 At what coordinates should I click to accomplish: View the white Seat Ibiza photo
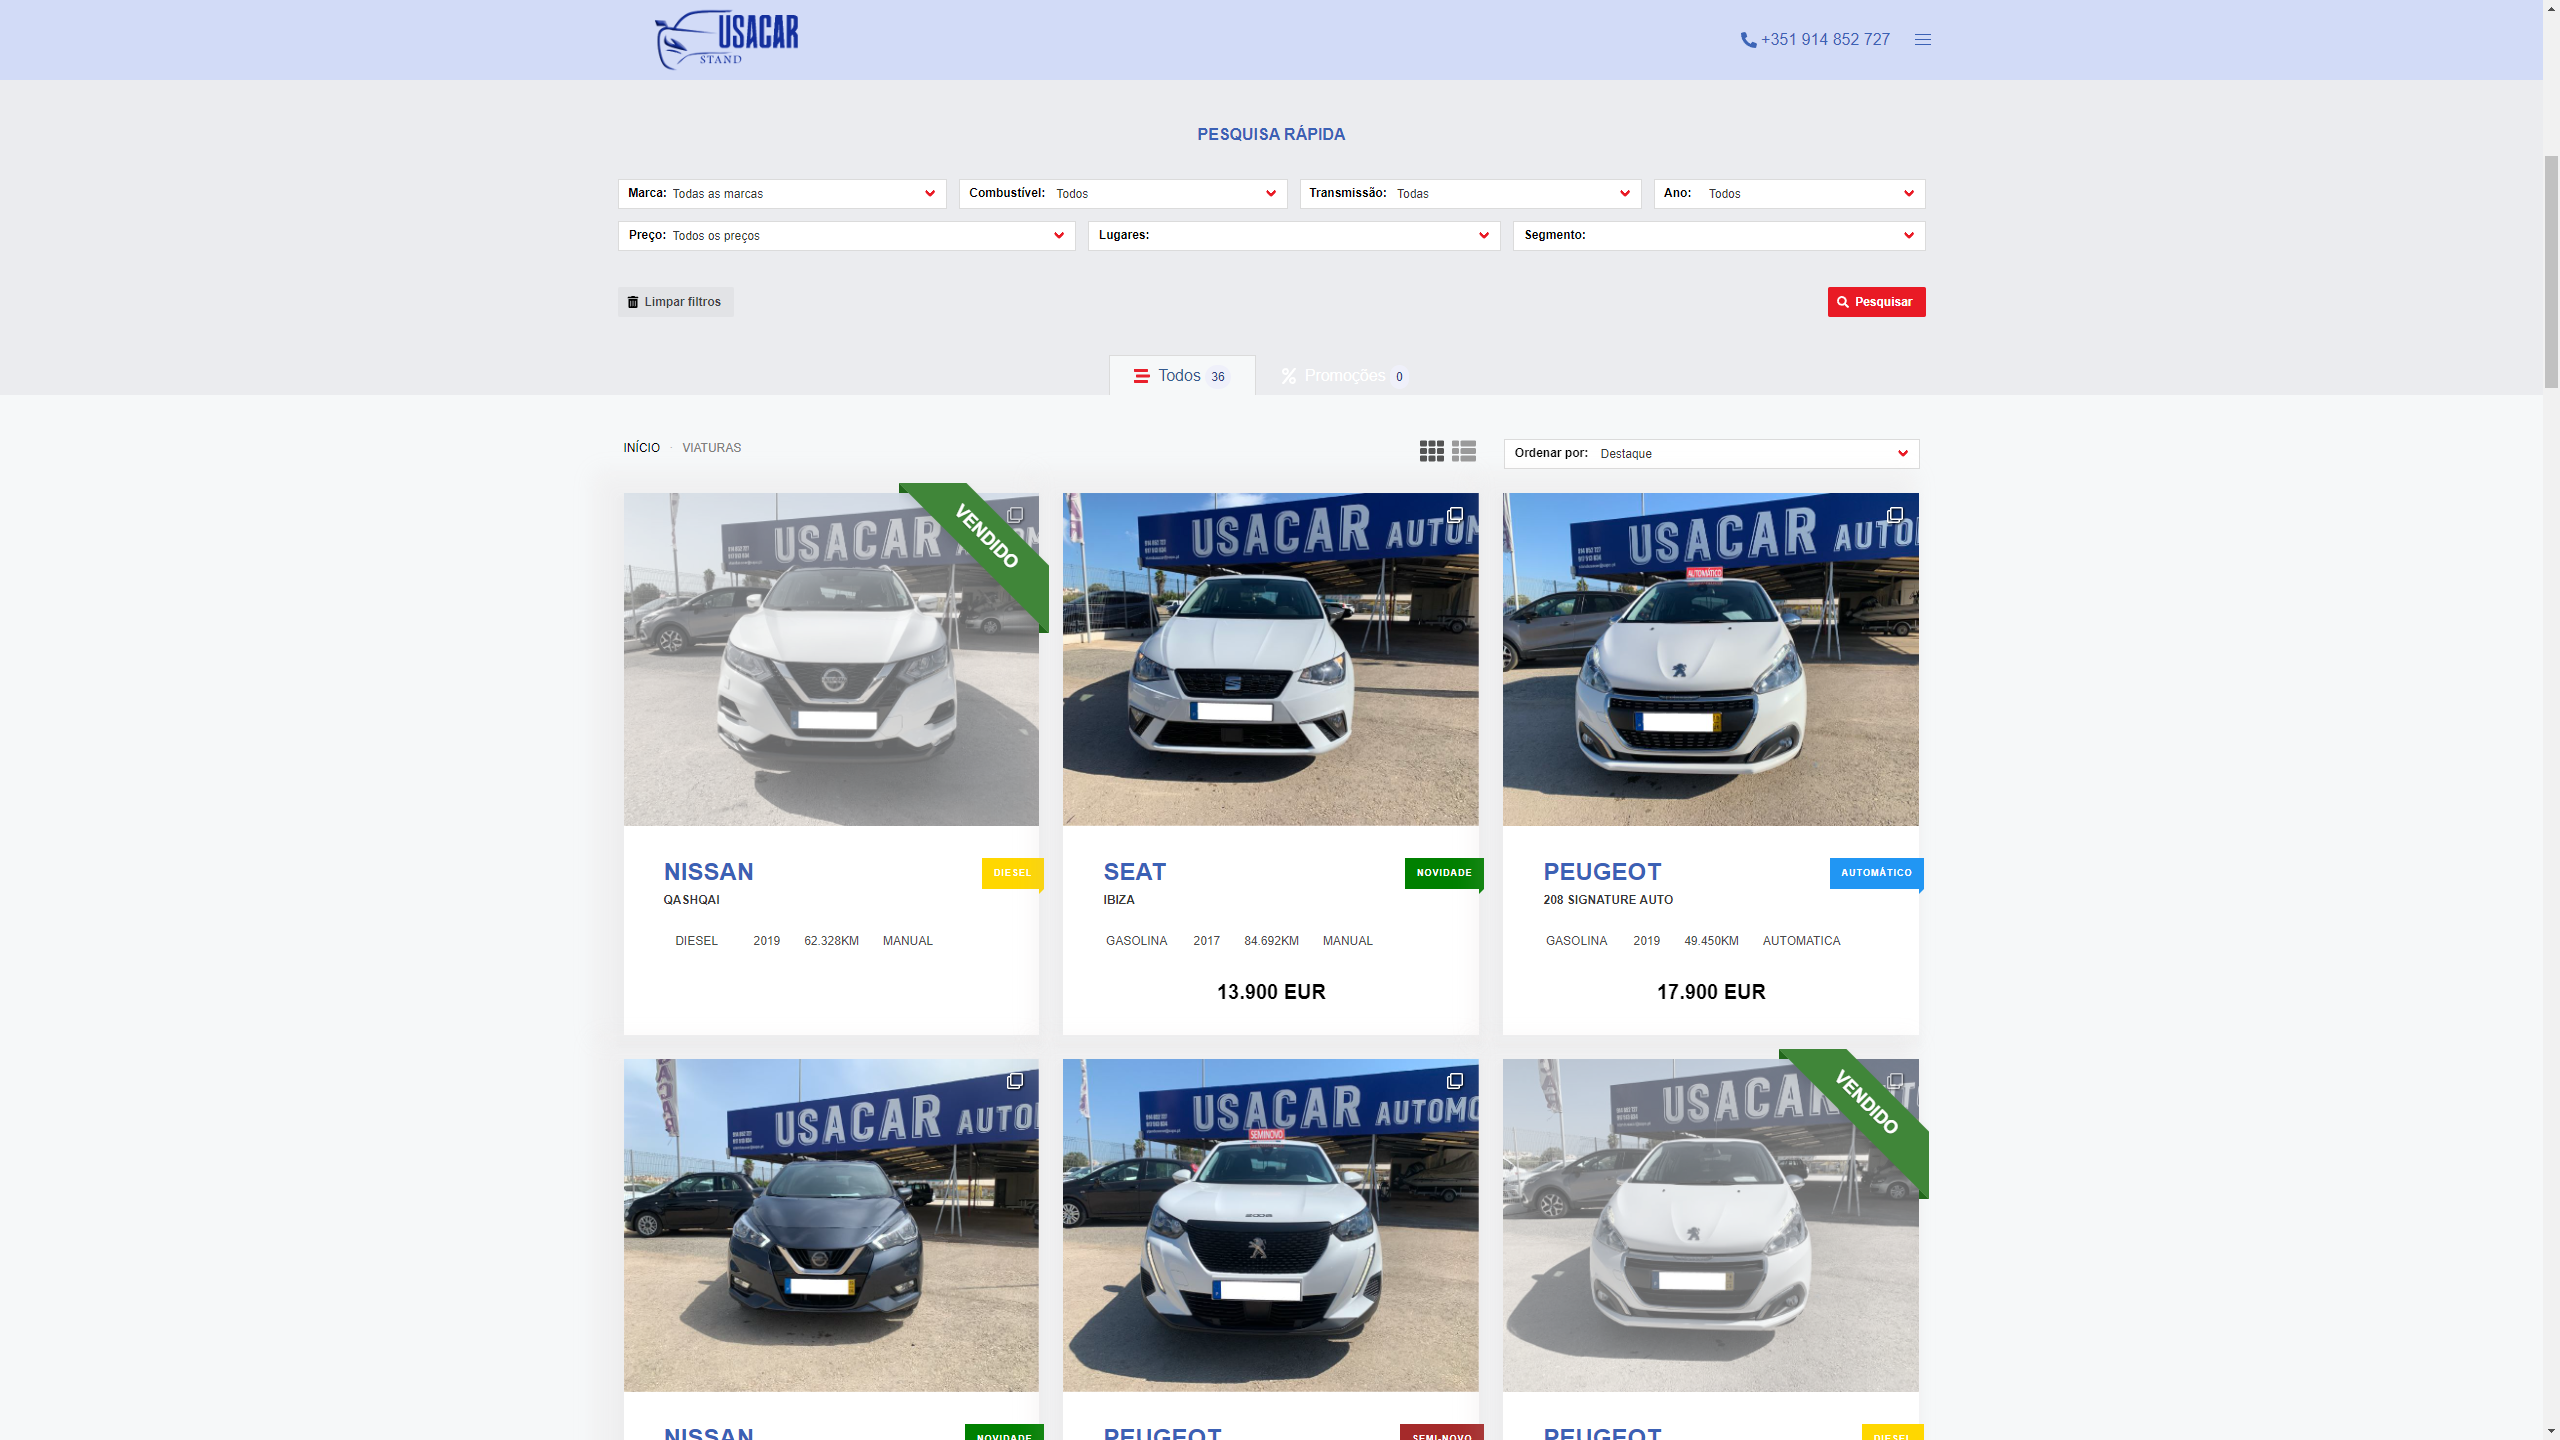(1270, 659)
